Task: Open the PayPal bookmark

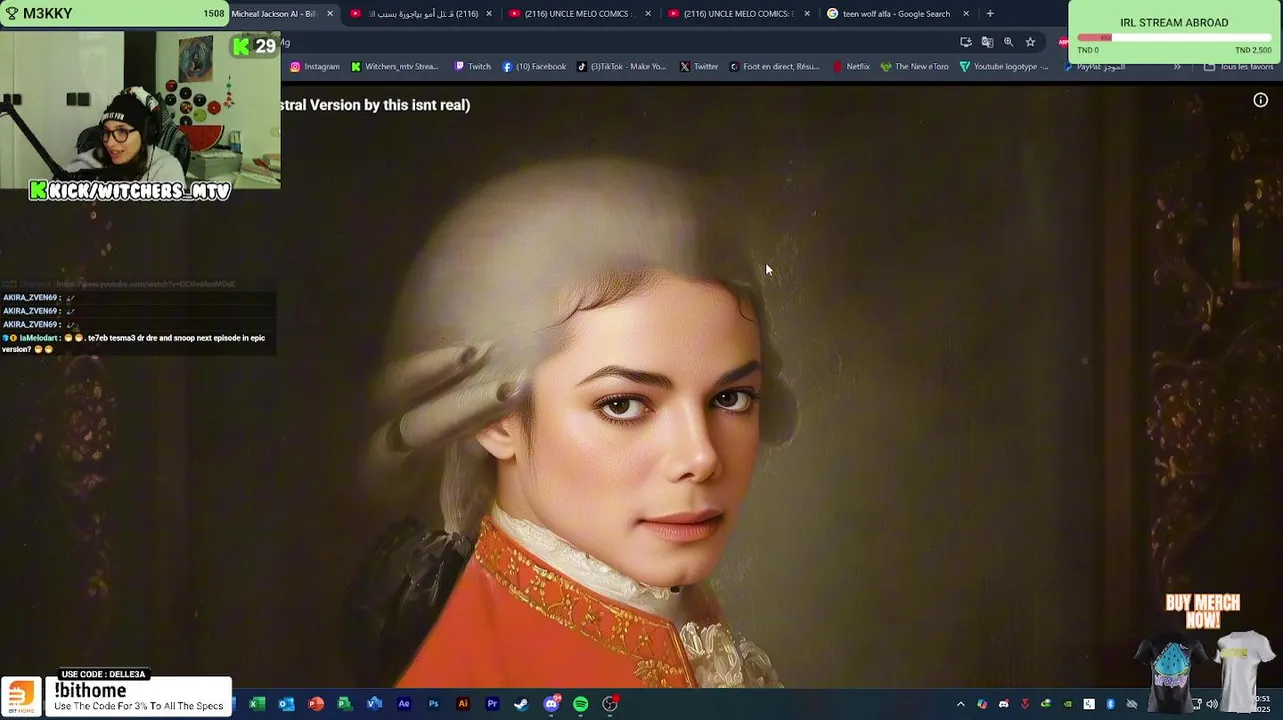Action: click(x=1094, y=67)
